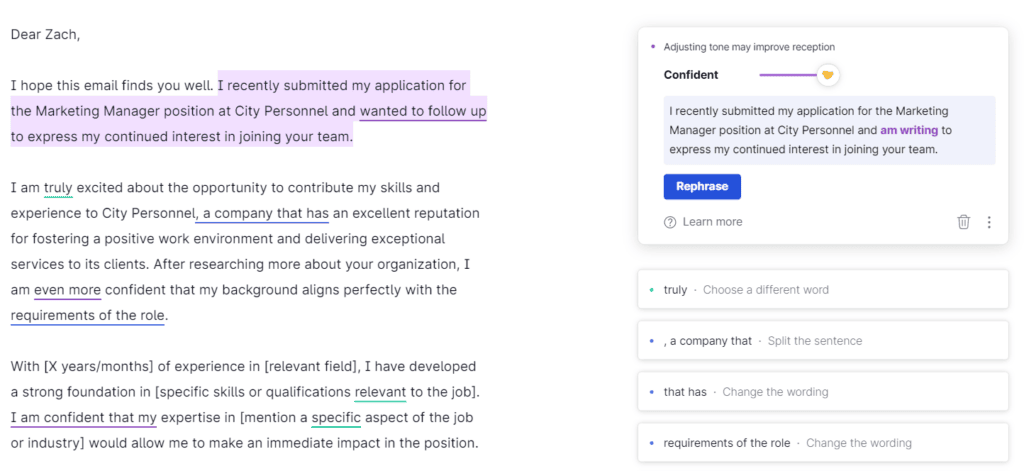Expand the ', a company that' Split the sentence card
This screenshot has height=471, width=1024.
click(x=823, y=340)
